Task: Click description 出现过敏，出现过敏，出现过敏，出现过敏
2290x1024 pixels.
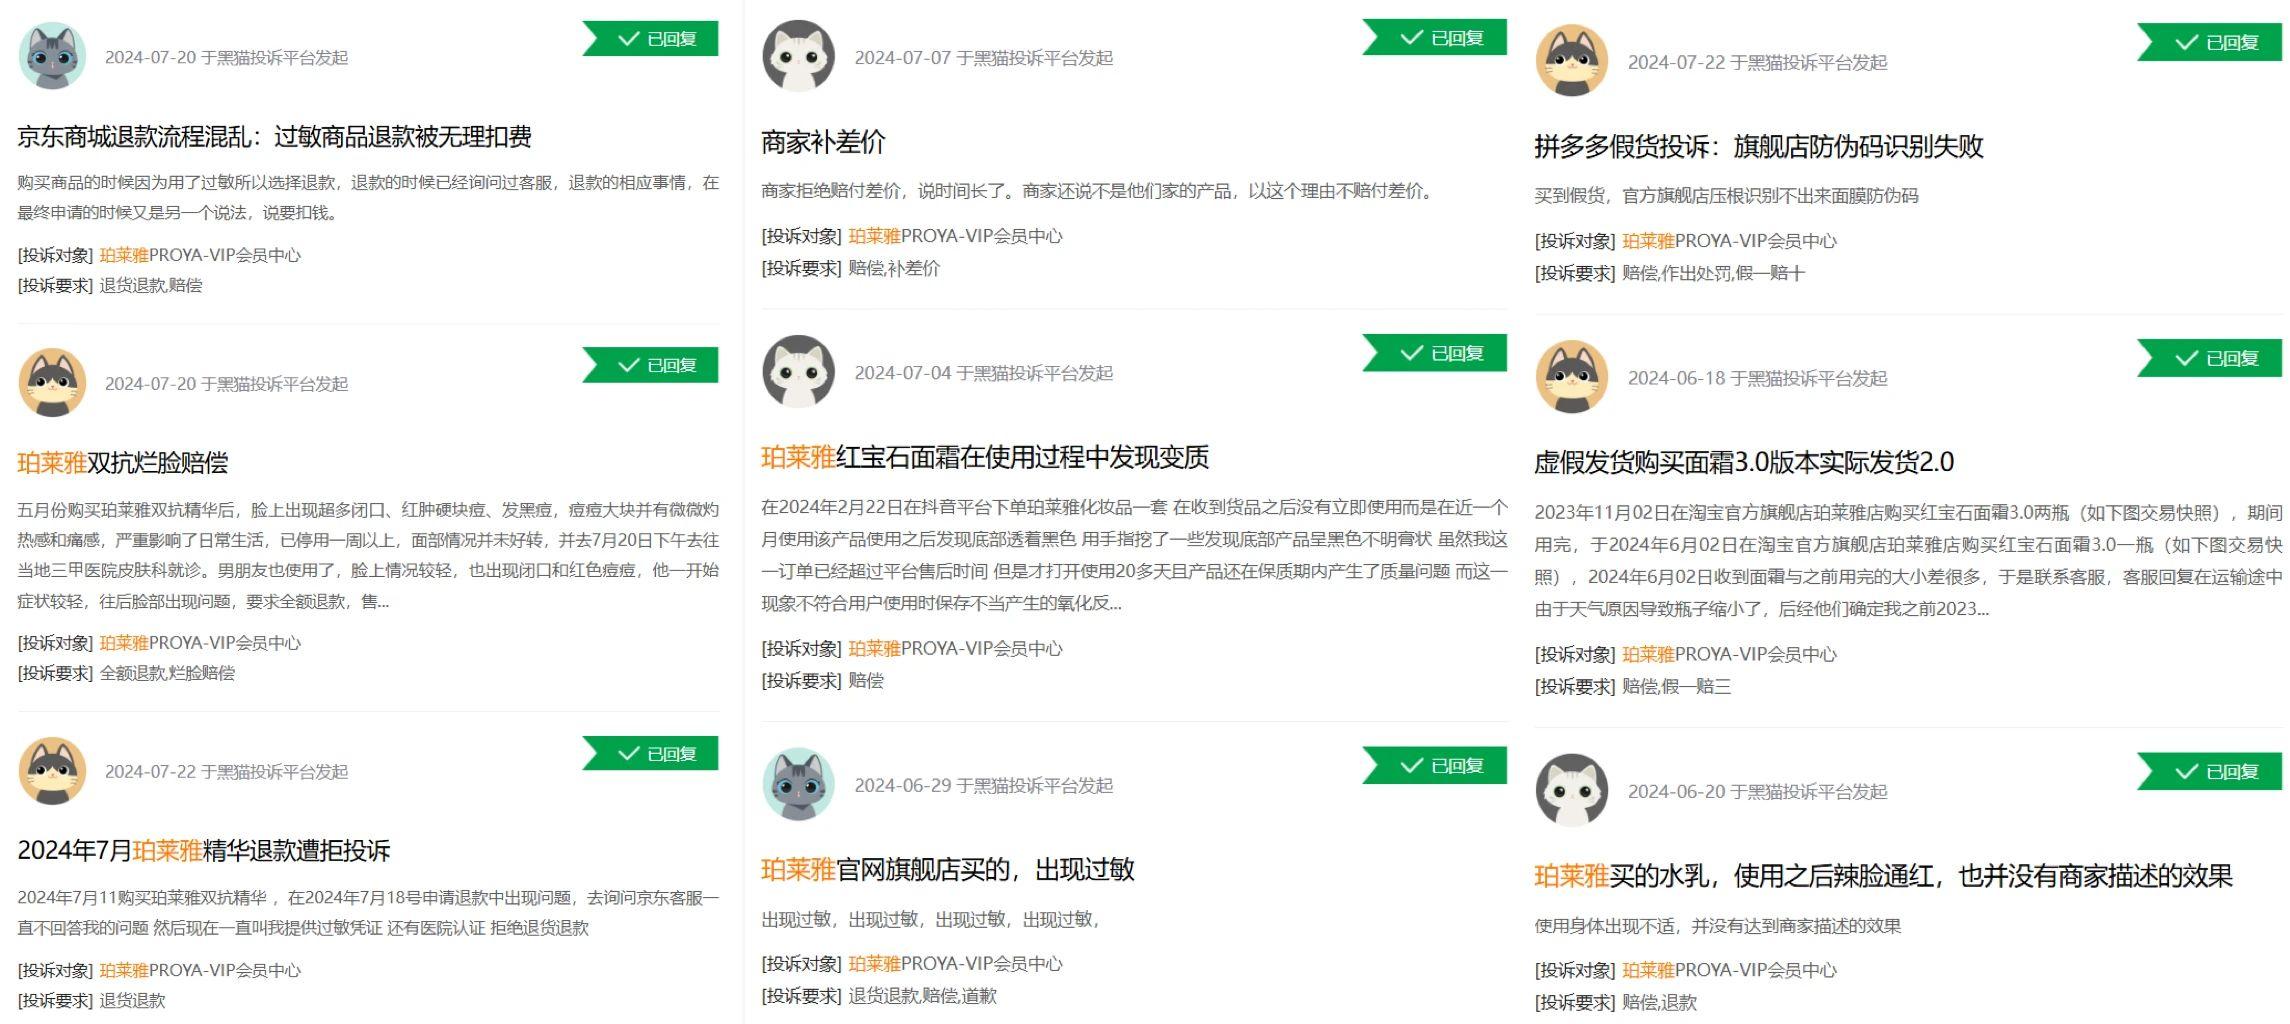Action: pos(930,920)
